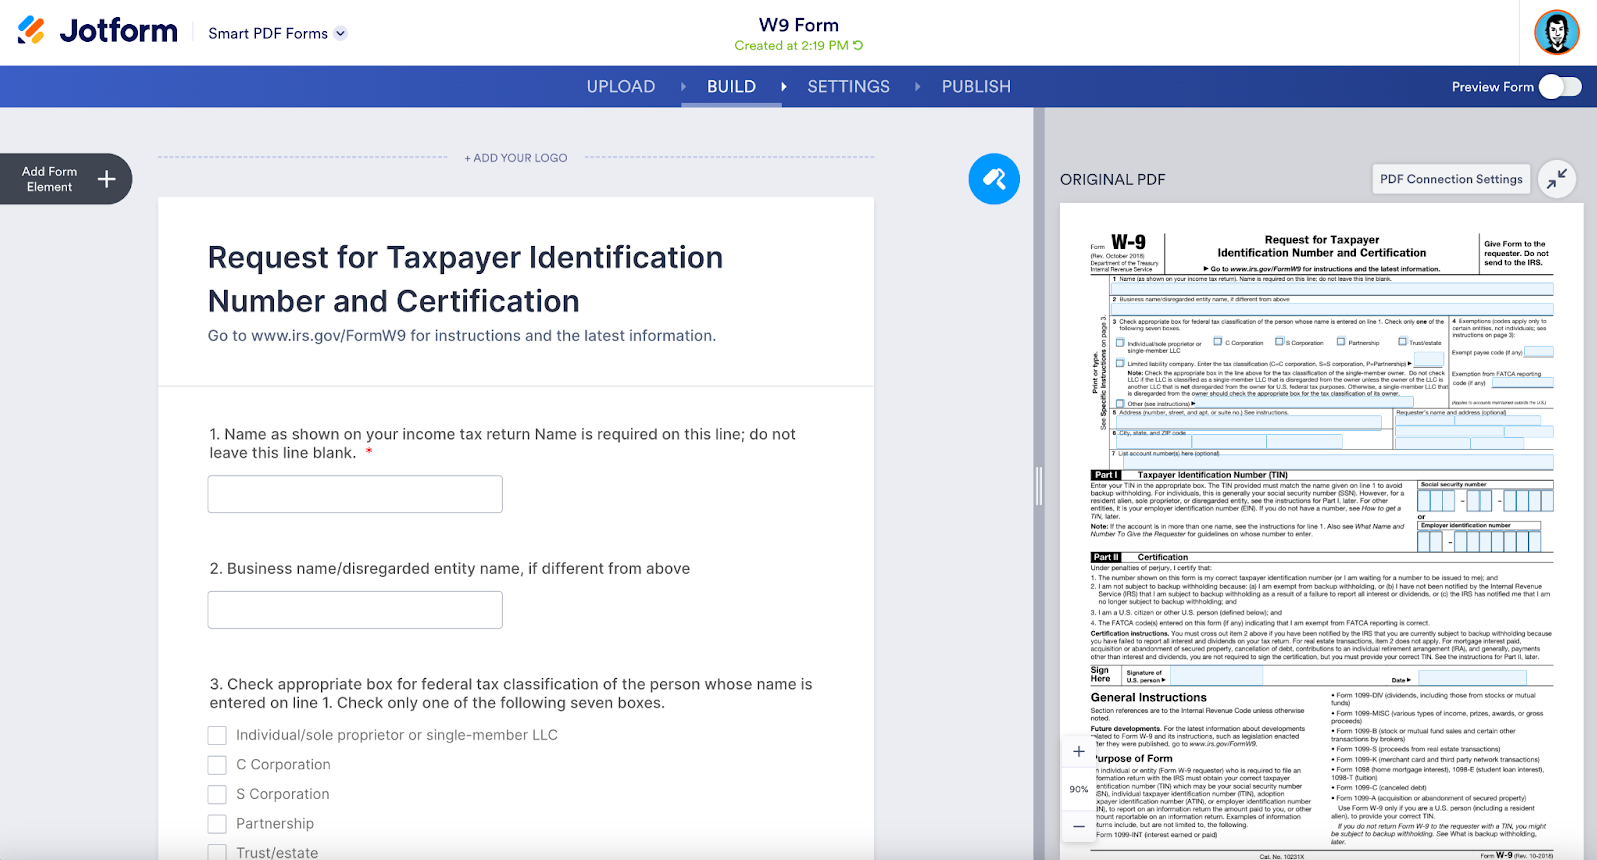Click the + ADD YOUR LOGO link
Image resolution: width=1597 pixels, height=860 pixels.
(515, 158)
